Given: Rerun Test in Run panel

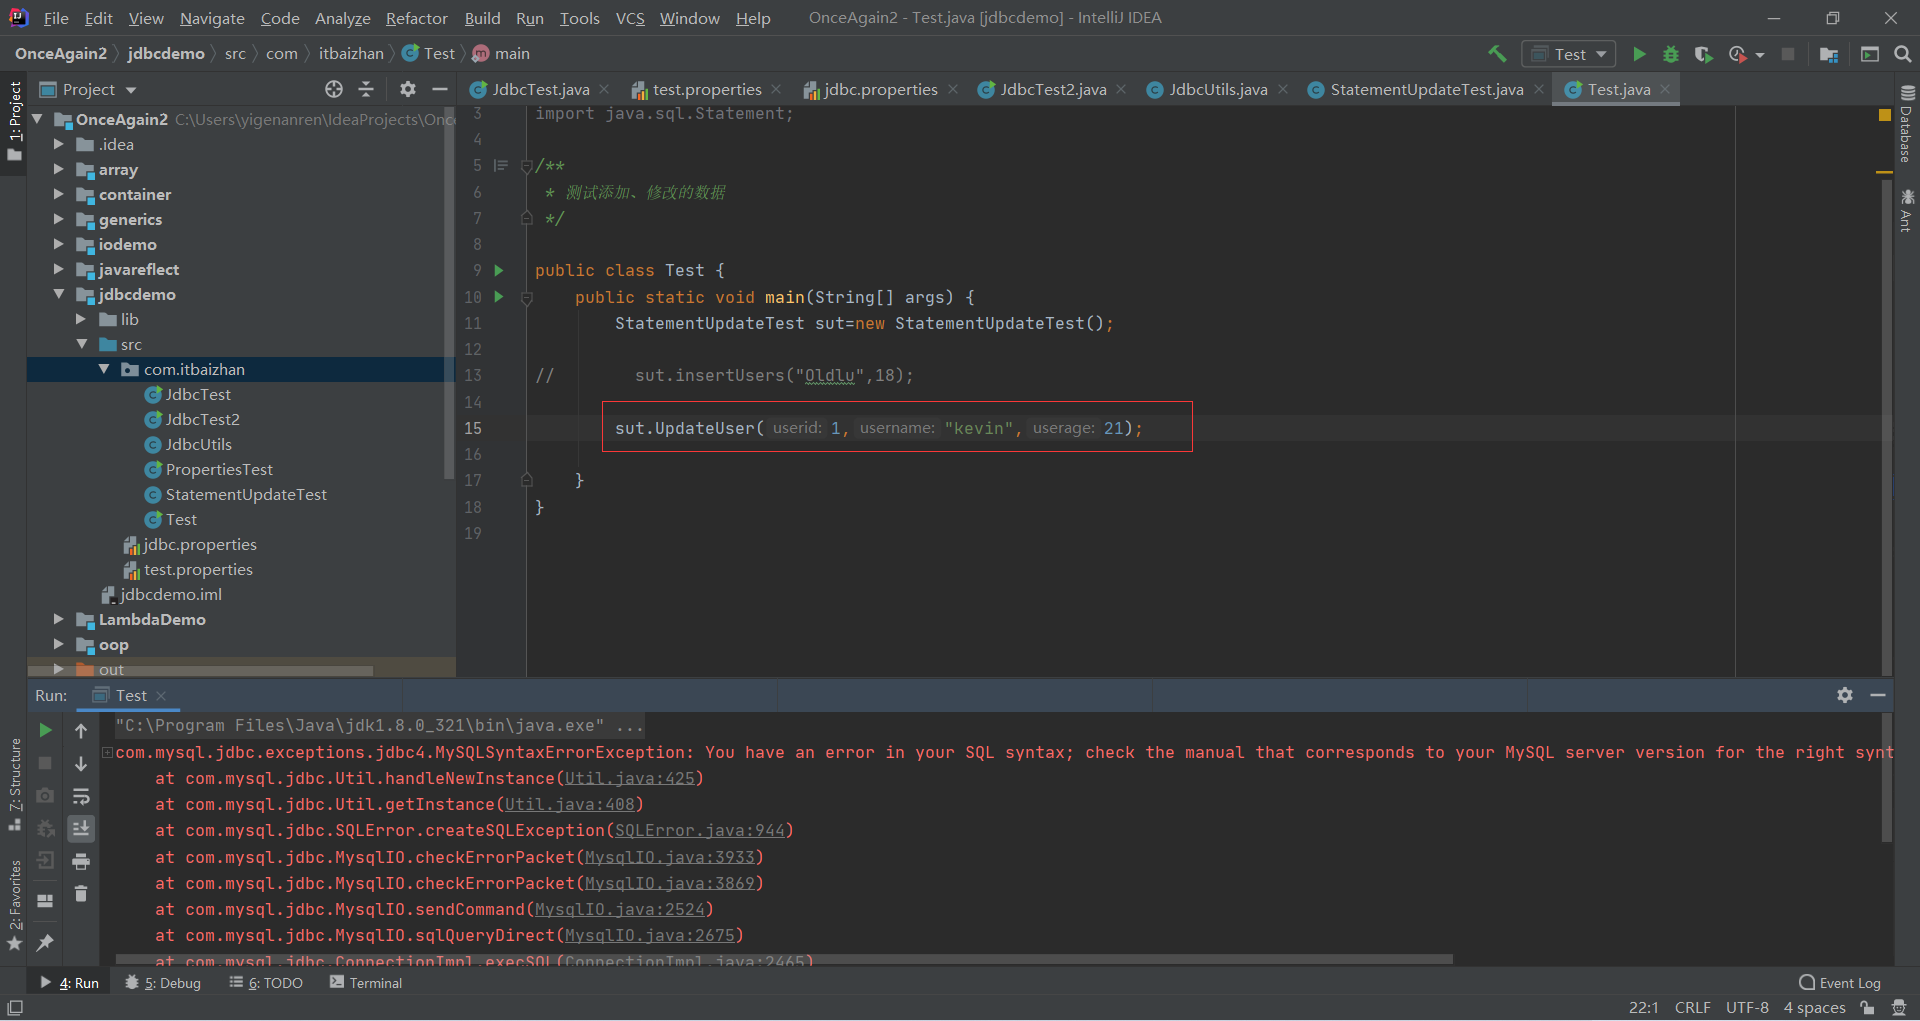Looking at the screenshot, I should tap(45, 731).
